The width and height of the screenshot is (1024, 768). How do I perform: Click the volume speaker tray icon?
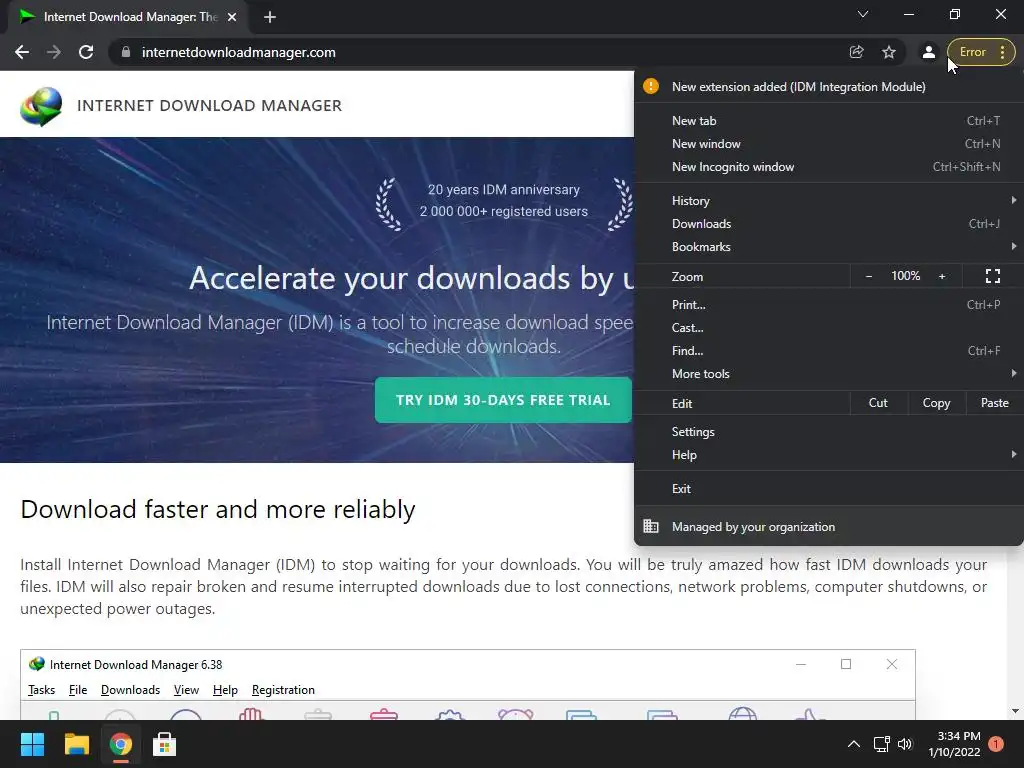(905, 744)
